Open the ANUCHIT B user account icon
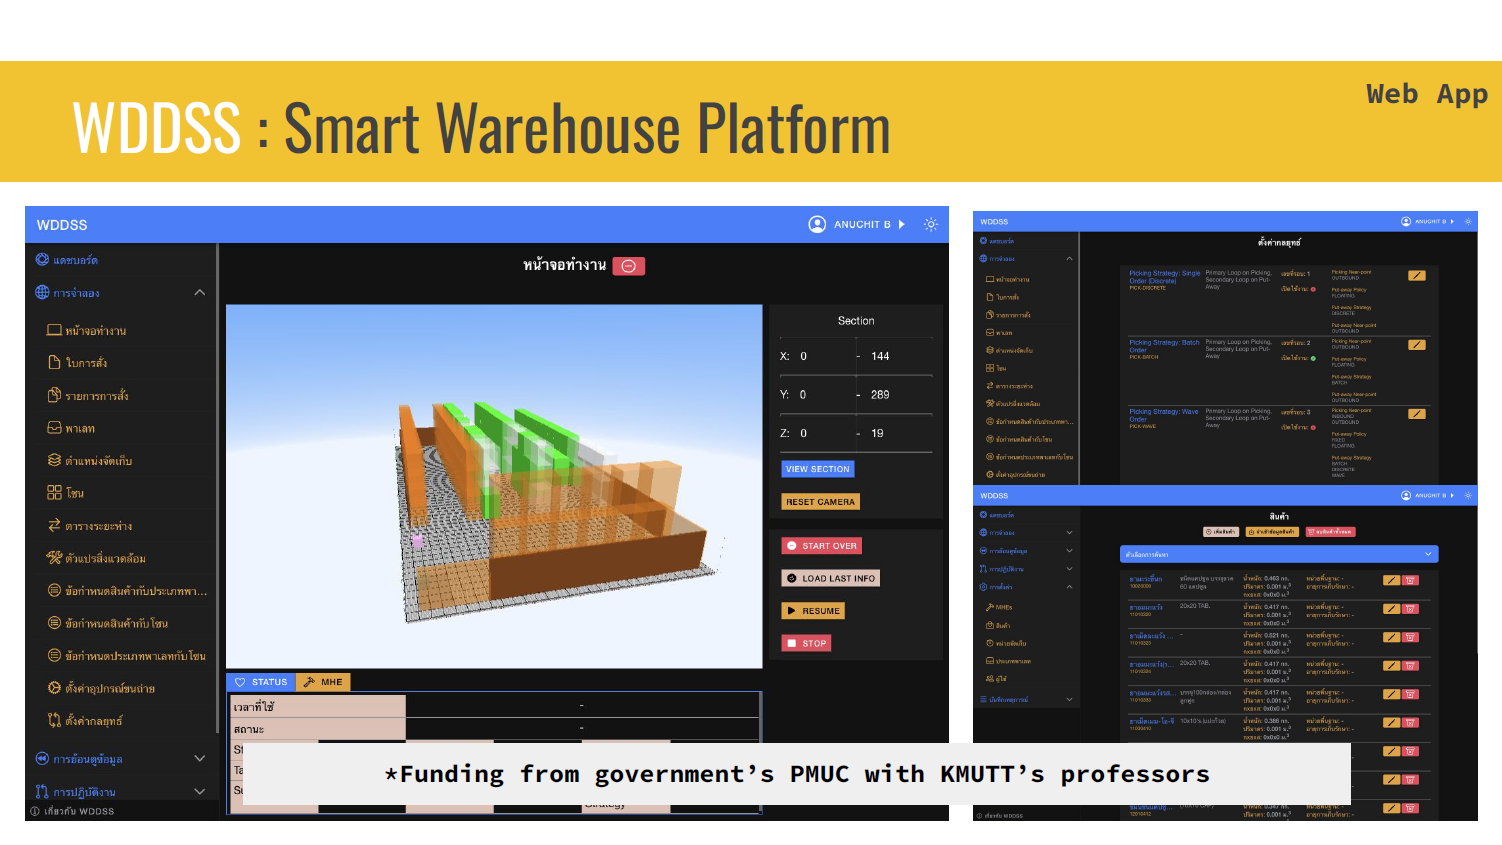Image resolution: width=1502 pixels, height=845 pixels. click(817, 225)
